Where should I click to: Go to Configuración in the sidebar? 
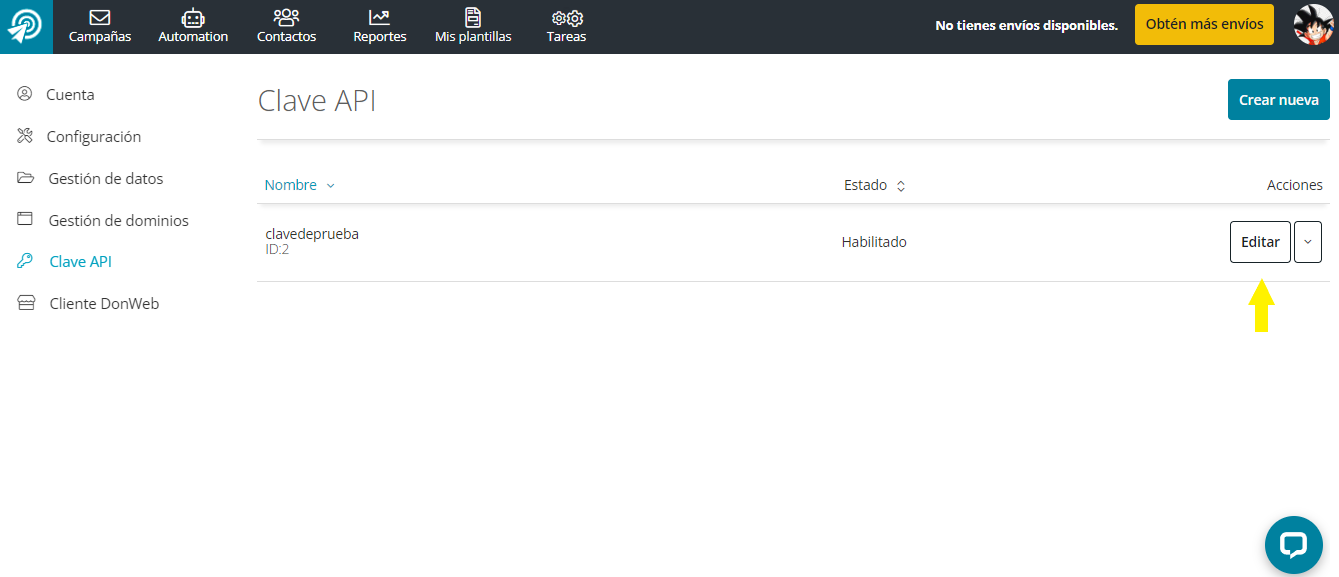pos(94,136)
